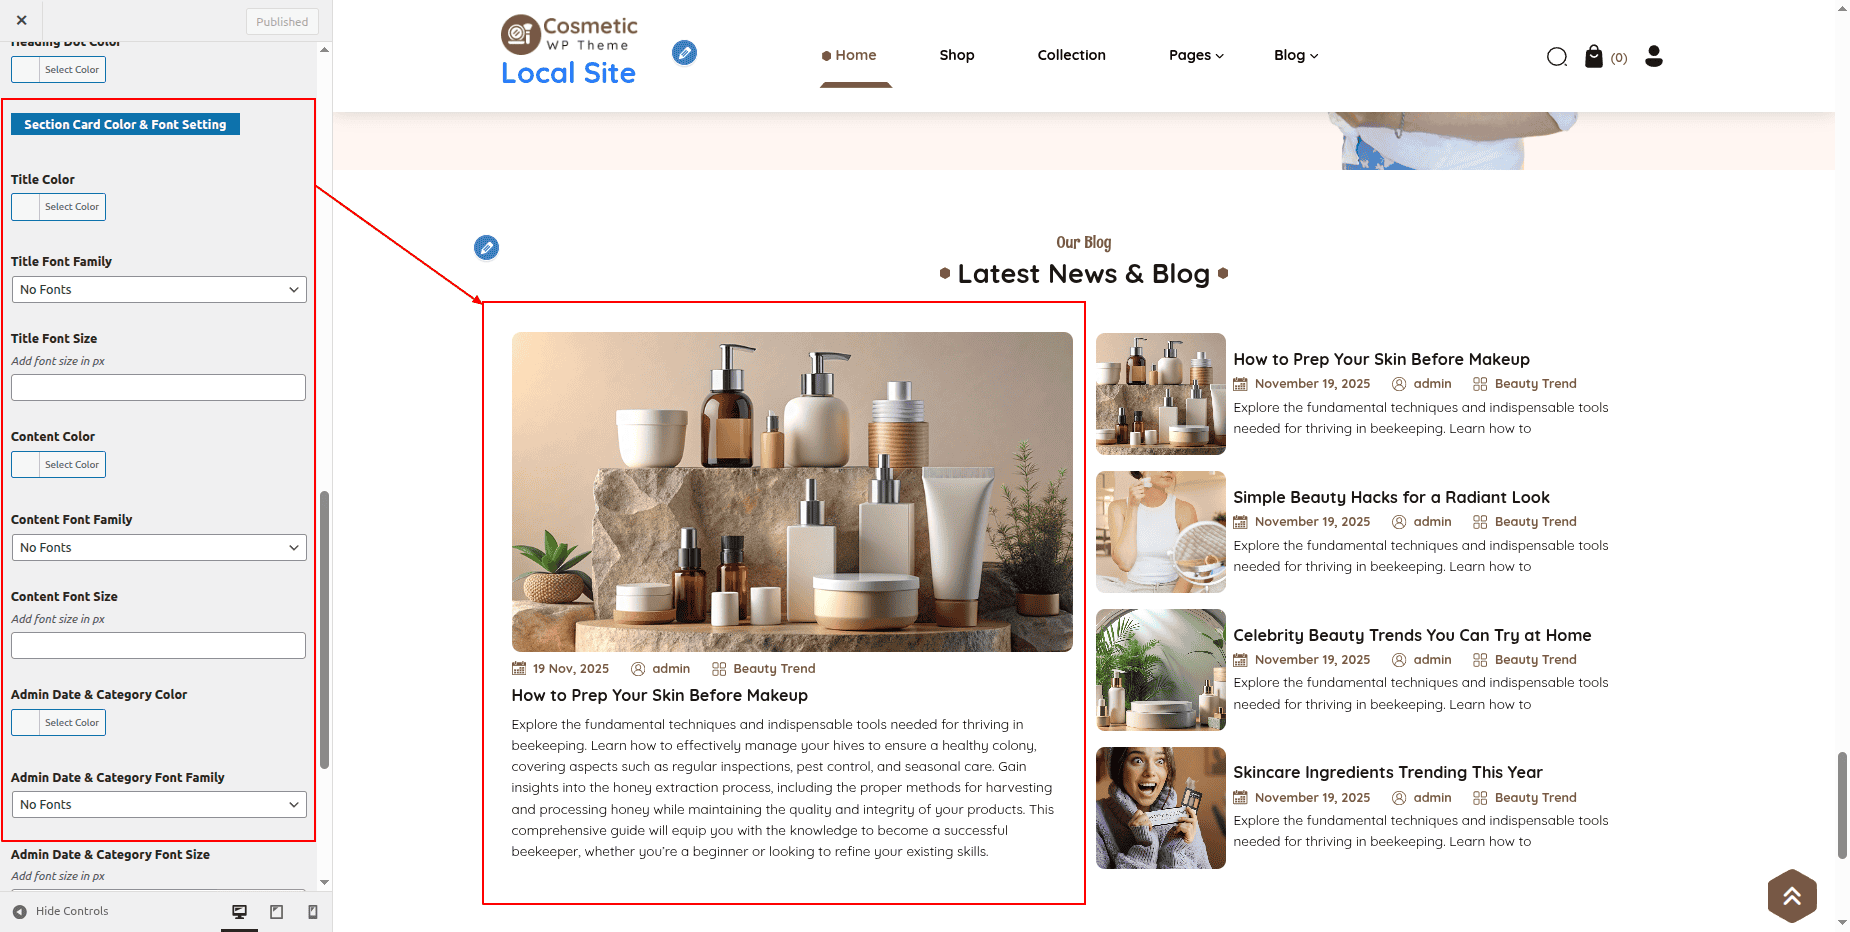Click the edit pencil beside site logo
The height and width of the screenshot is (932, 1850).
(684, 53)
